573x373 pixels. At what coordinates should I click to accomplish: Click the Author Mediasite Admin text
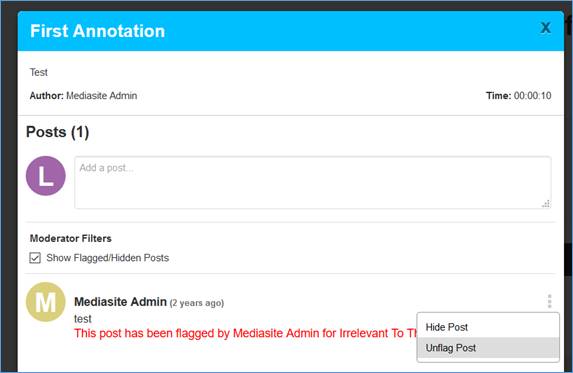tap(83, 96)
